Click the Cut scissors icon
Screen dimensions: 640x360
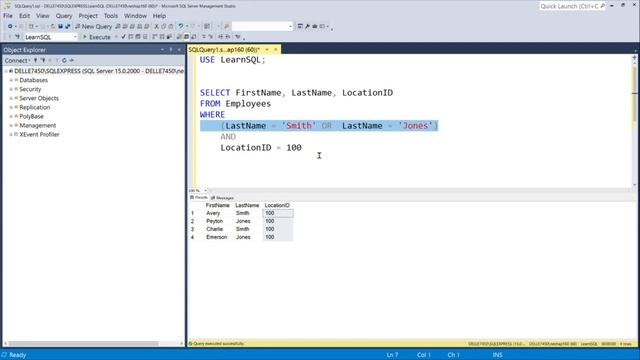click(x=156, y=26)
